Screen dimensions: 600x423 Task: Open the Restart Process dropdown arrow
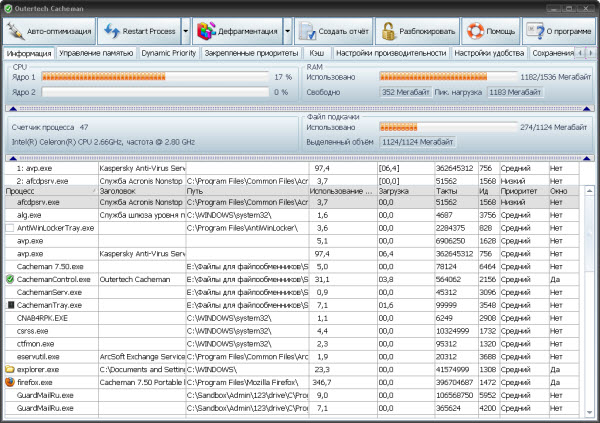[x=186, y=29]
